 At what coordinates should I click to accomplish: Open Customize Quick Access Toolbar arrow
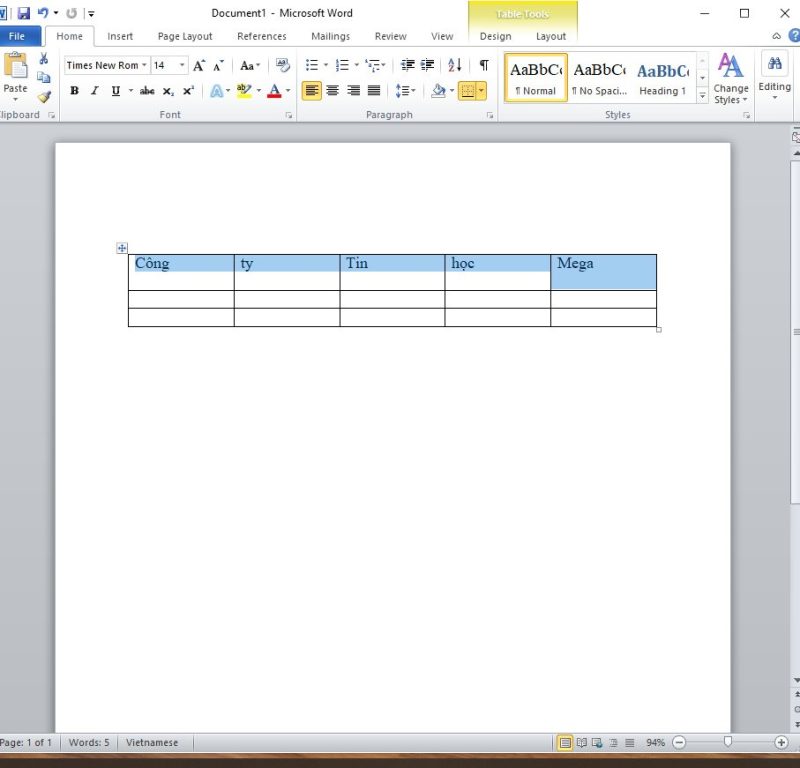pyautogui.click(x=91, y=14)
